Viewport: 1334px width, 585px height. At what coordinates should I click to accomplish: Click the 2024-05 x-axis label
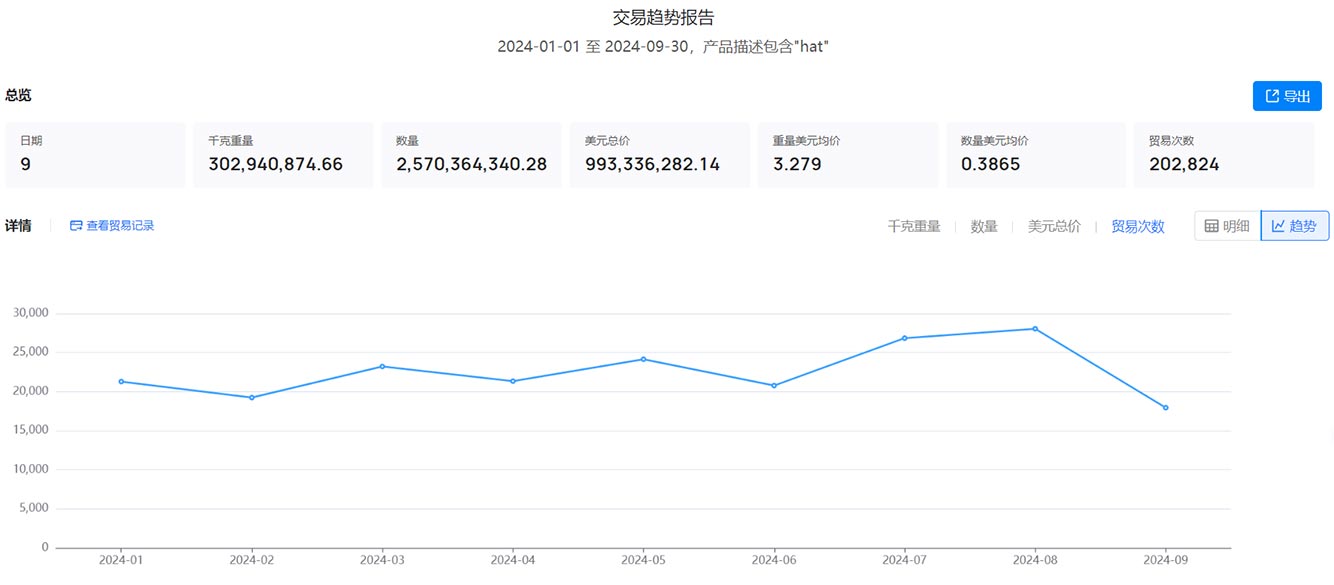pyautogui.click(x=643, y=560)
